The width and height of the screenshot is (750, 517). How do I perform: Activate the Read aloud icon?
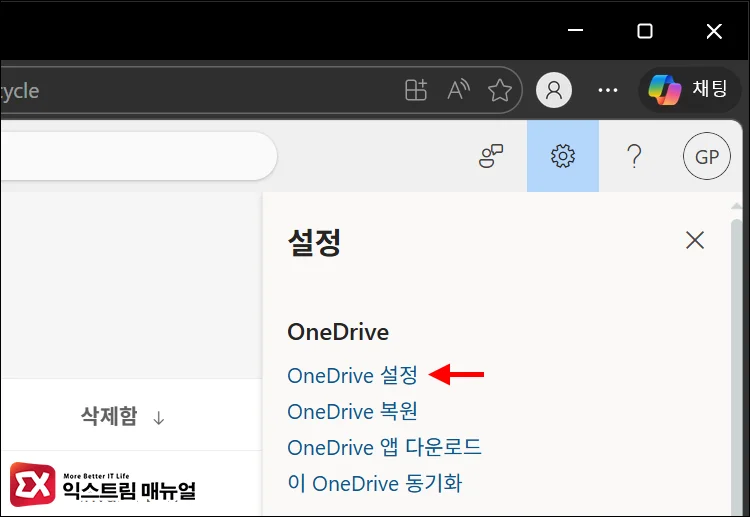(x=458, y=90)
